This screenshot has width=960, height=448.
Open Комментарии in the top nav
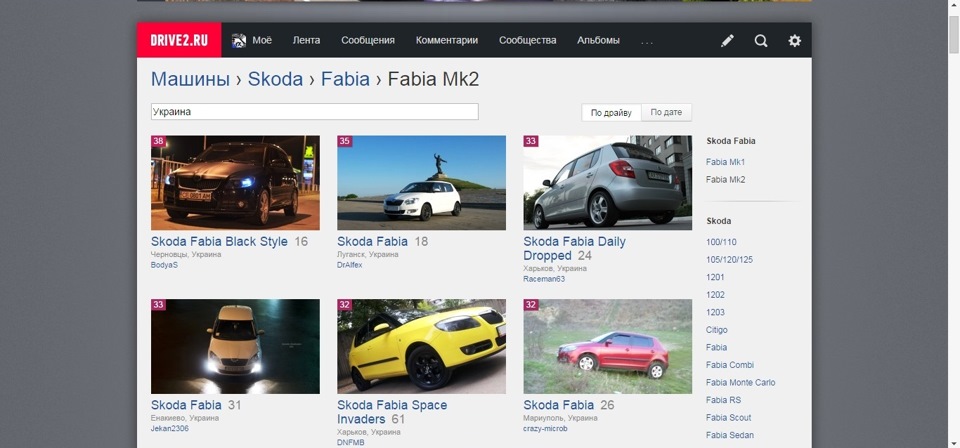pyautogui.click(x=447, y=40)
